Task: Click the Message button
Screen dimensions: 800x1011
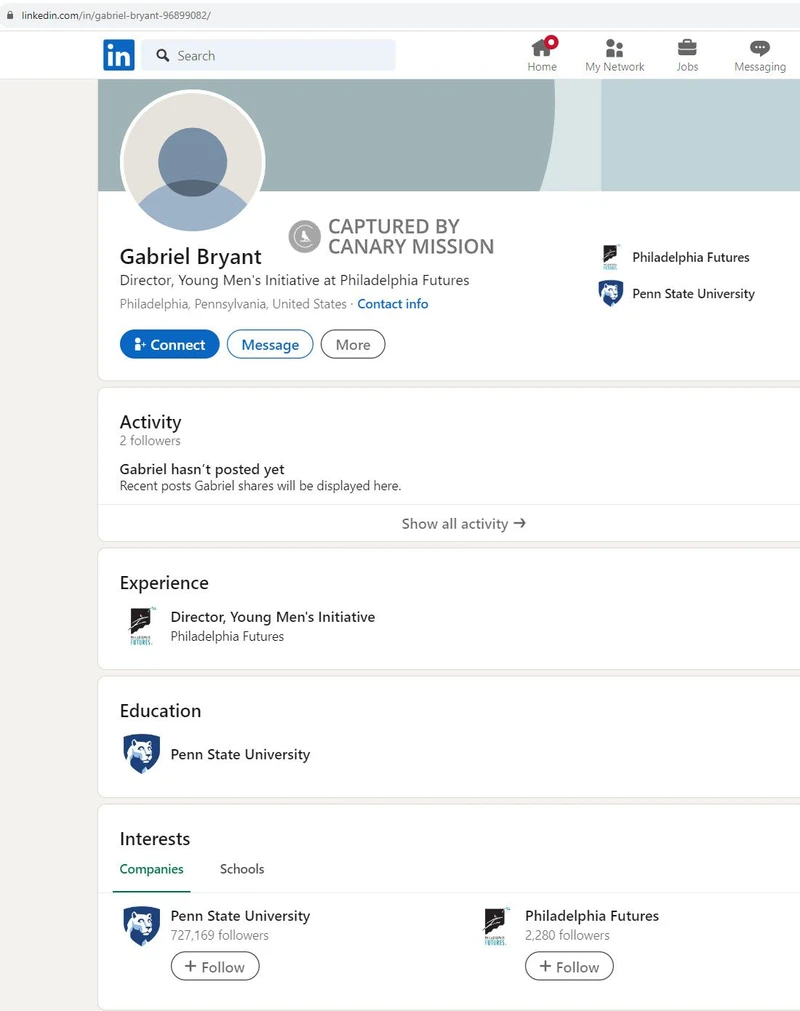Action: (270, 344)
